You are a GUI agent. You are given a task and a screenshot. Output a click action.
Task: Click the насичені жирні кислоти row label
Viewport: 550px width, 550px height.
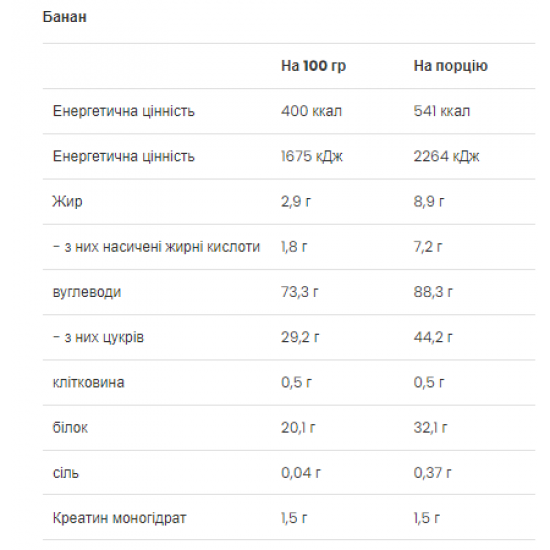coord(156,247)
